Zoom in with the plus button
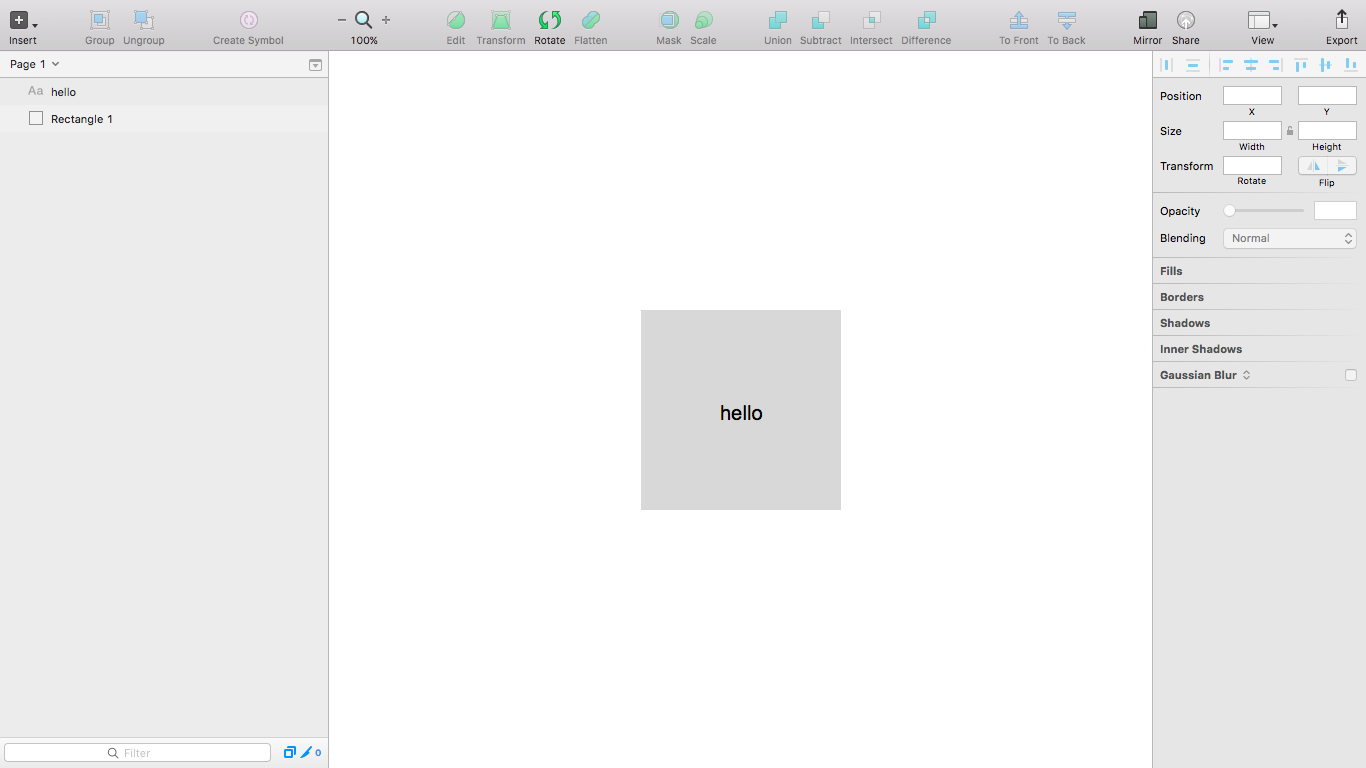This screenshot has height=768, width=1366. coord(386,20)
